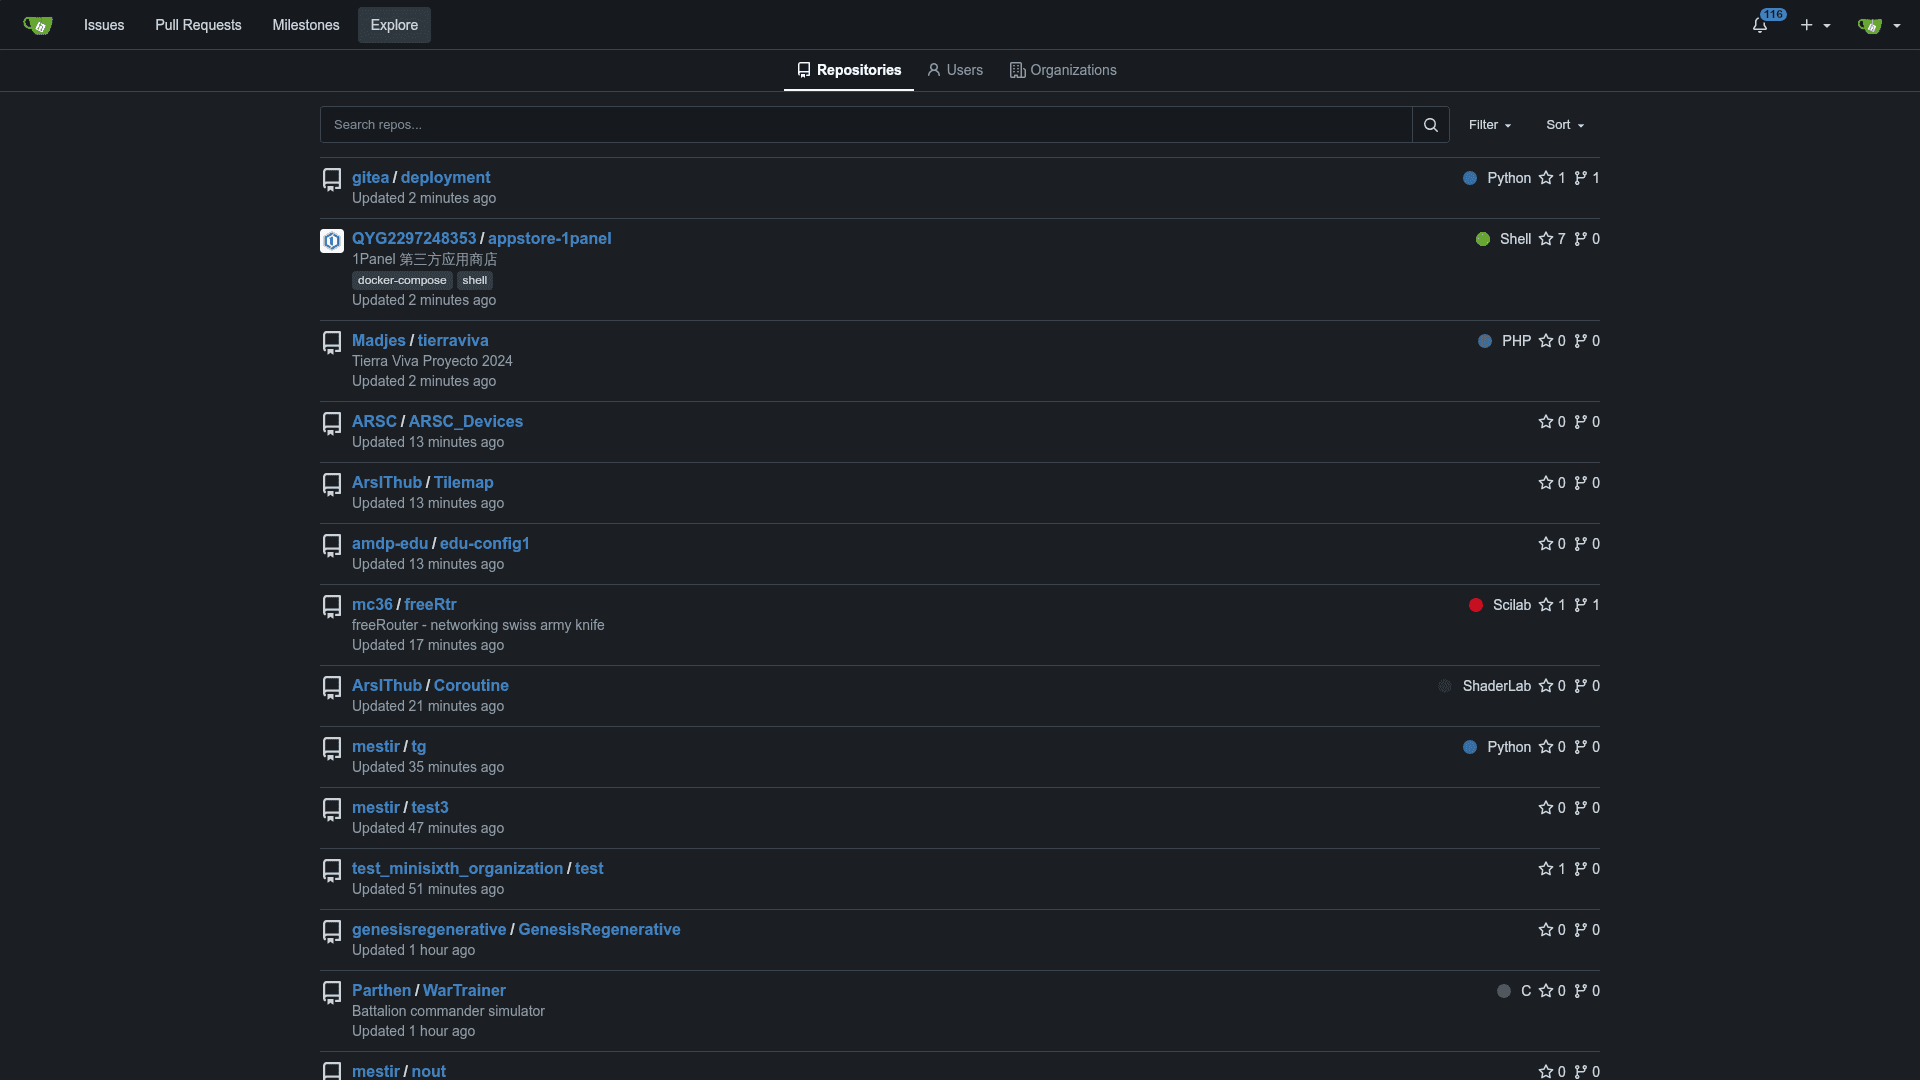
Task: Expand the plus create-new menu
Action: pos(1815,25)
